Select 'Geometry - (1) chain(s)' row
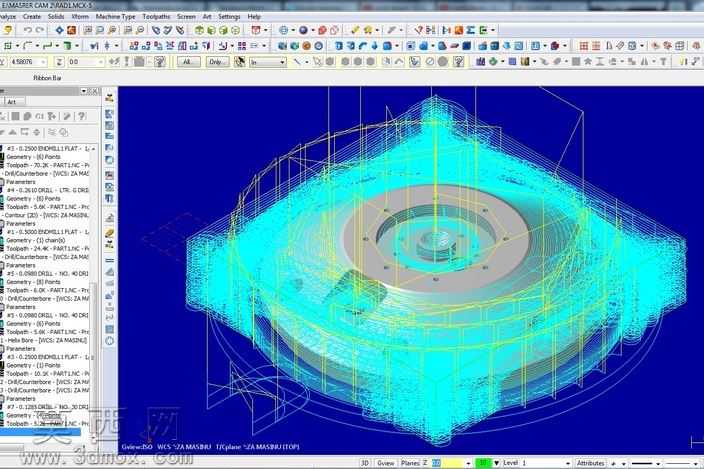Viewport: 704px width, 469px height. [x=36, y=241]
